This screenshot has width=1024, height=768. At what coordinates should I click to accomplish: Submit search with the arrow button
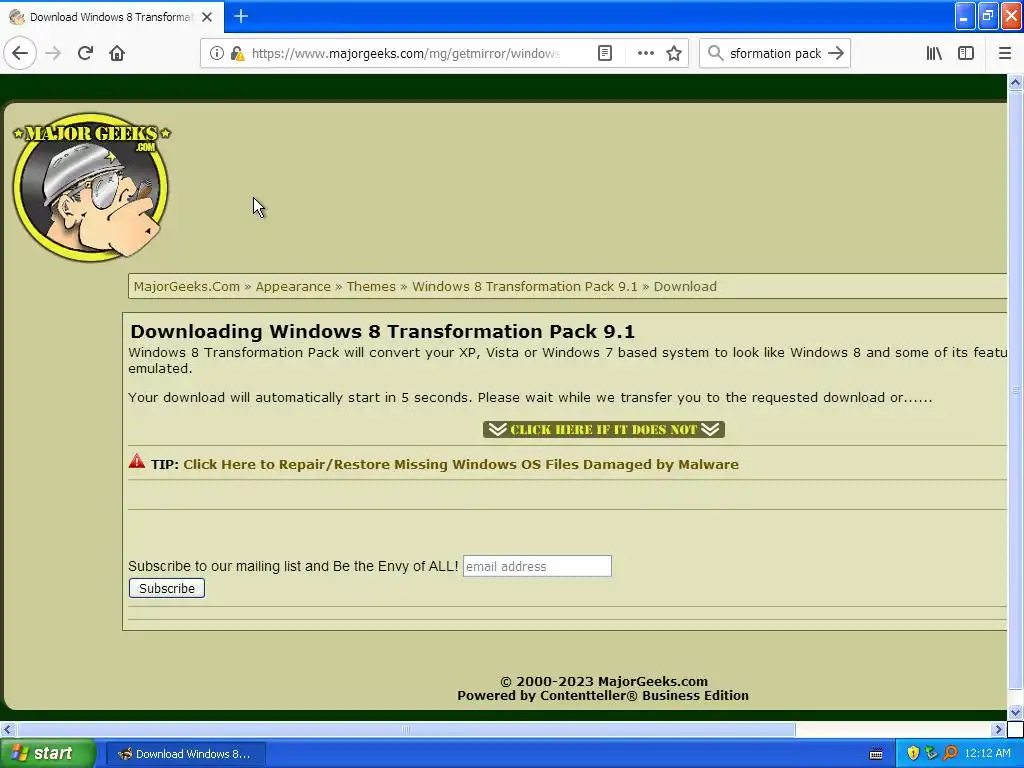pyautogui.click(x=836, y=53)
